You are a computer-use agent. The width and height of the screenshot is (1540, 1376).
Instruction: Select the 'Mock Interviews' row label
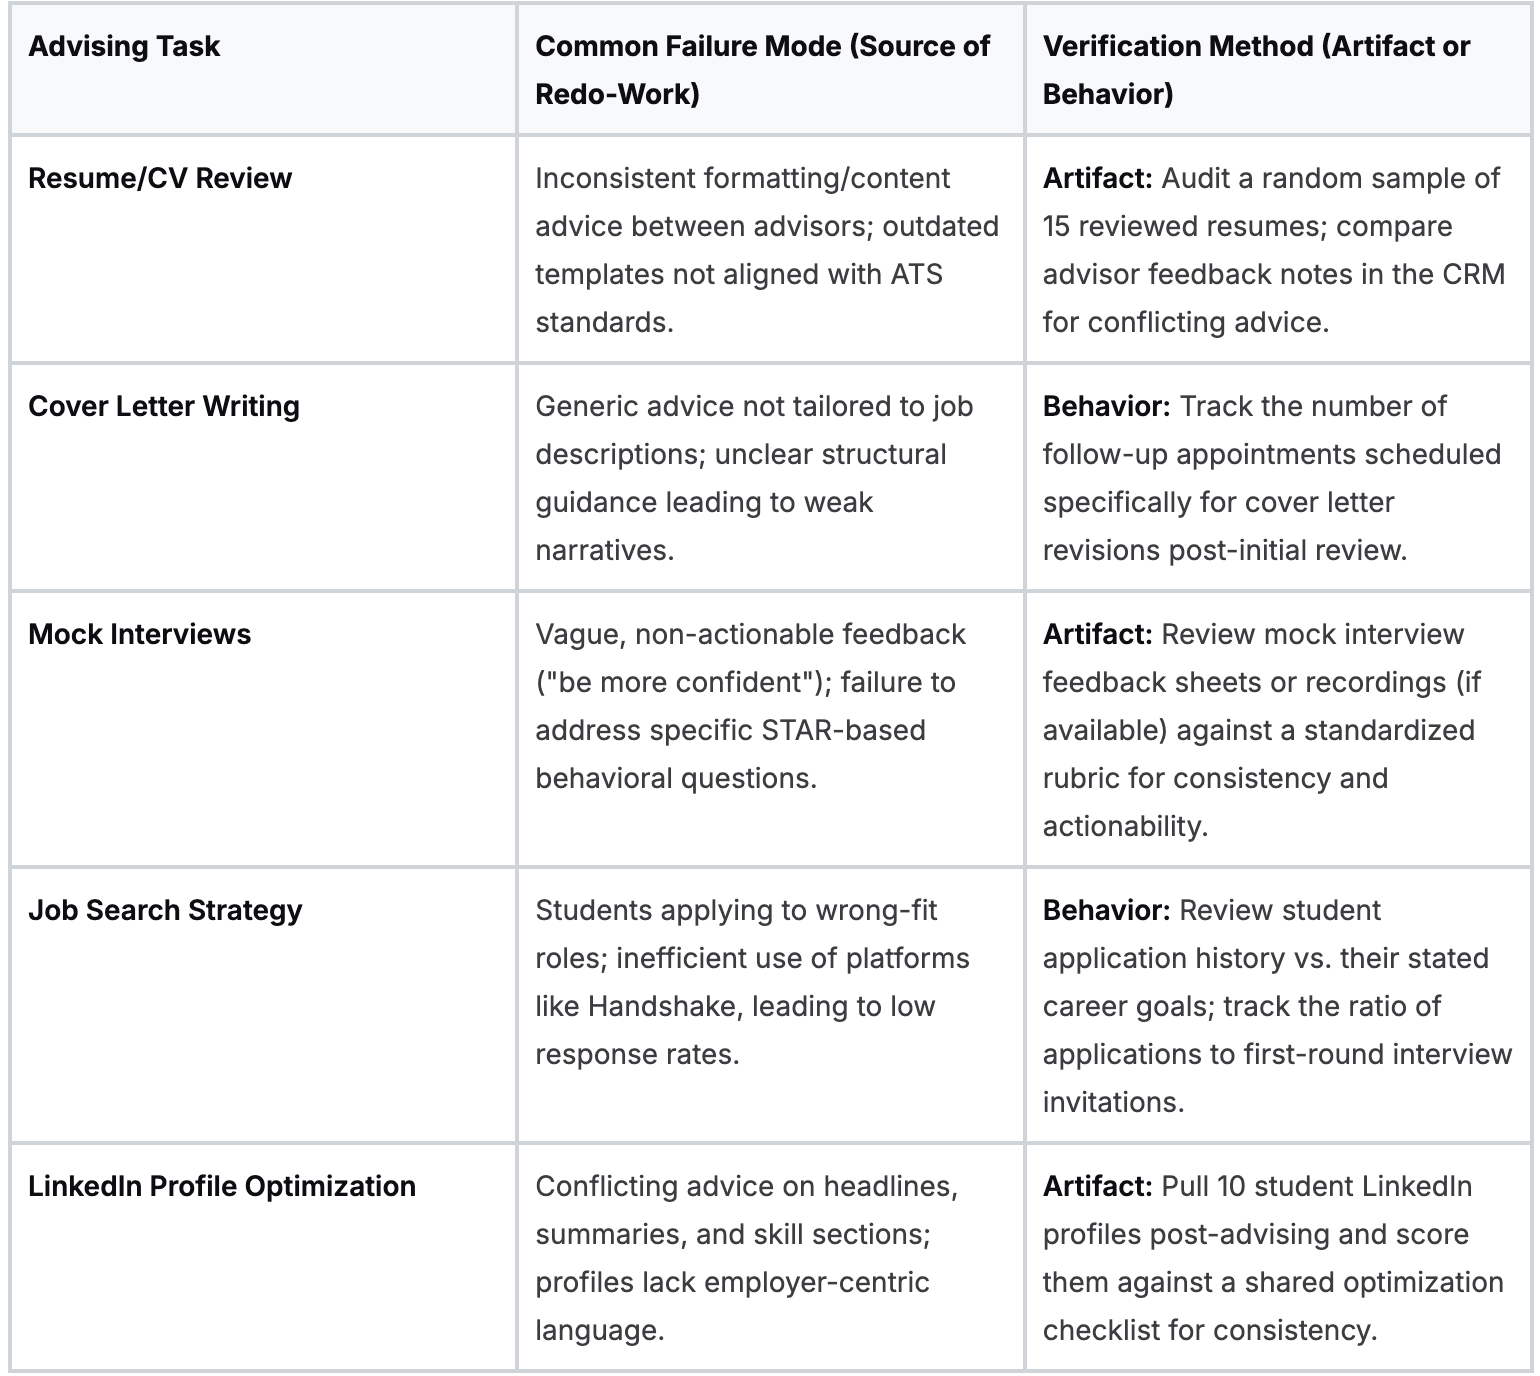pos(139,635)
